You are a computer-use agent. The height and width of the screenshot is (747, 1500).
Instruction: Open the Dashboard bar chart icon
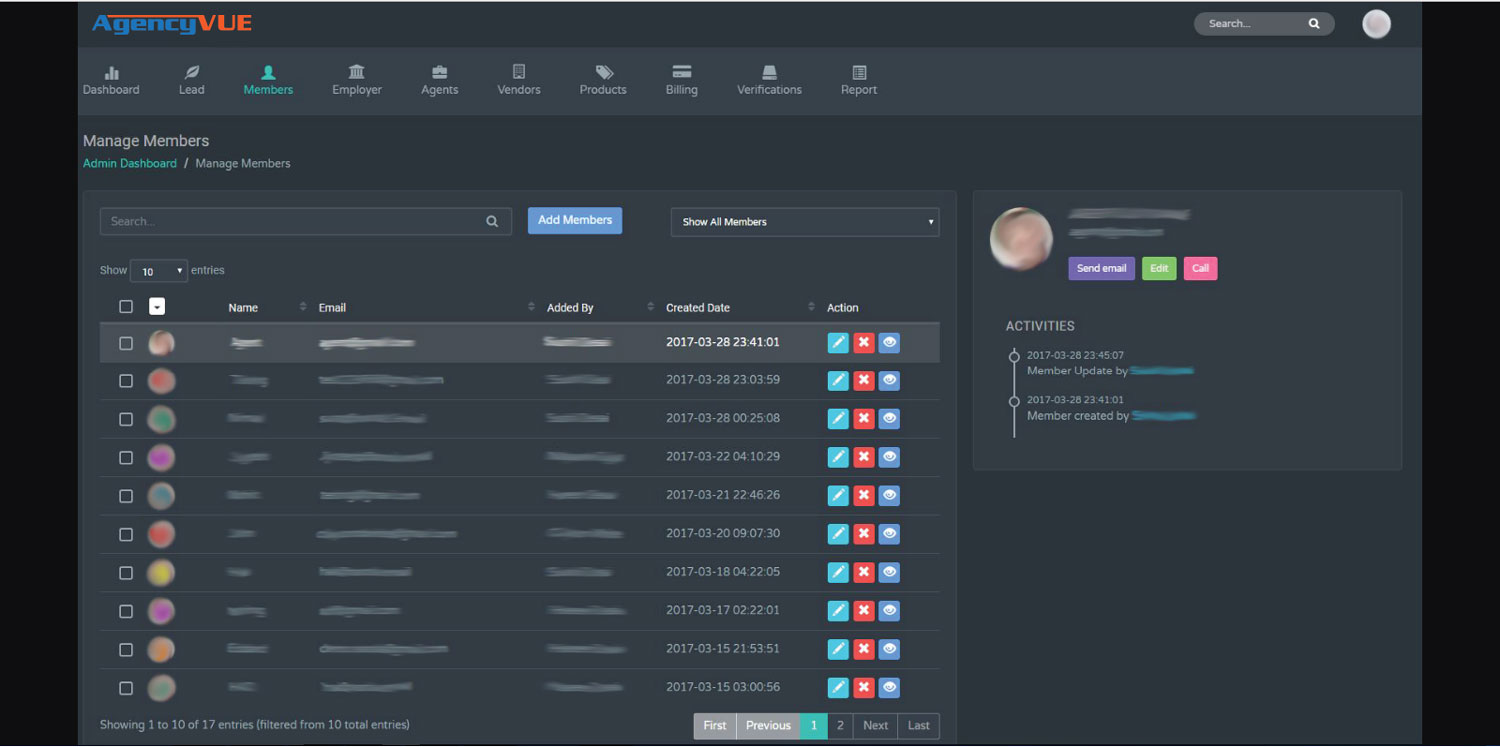click(x=111, y=73)
